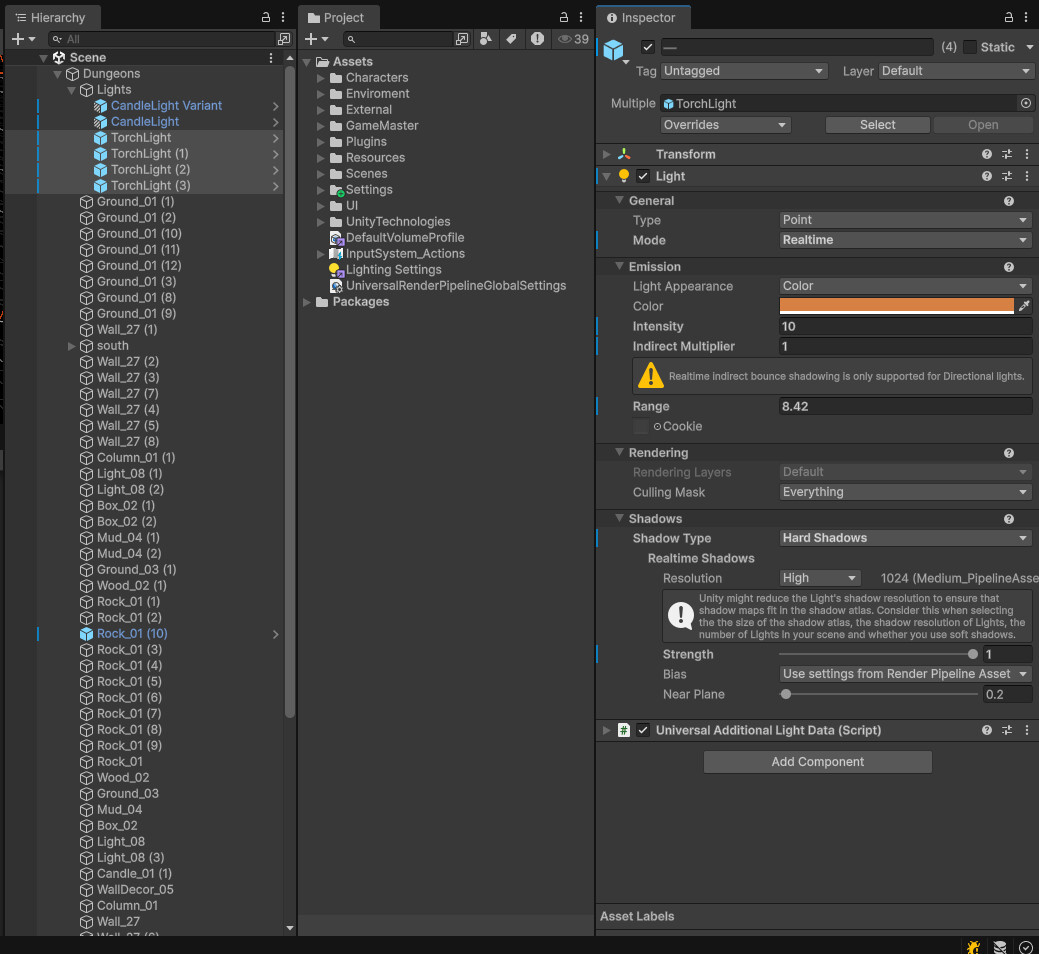
Task: Click the Add Component button
Action: click(817, 761)
